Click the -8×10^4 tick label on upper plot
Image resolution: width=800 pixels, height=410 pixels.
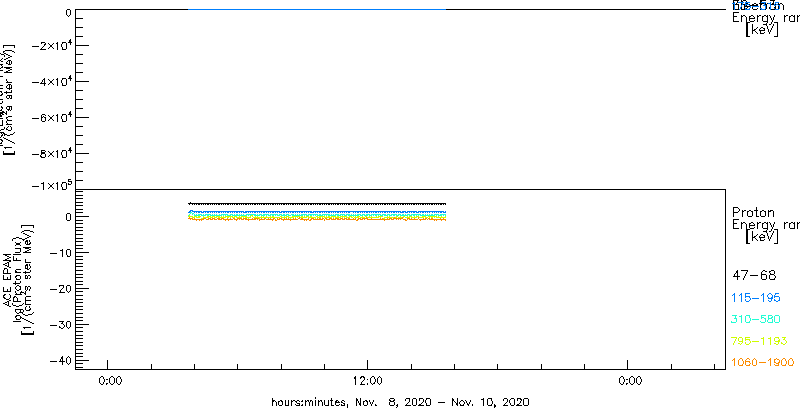click(x=51, y=153)
